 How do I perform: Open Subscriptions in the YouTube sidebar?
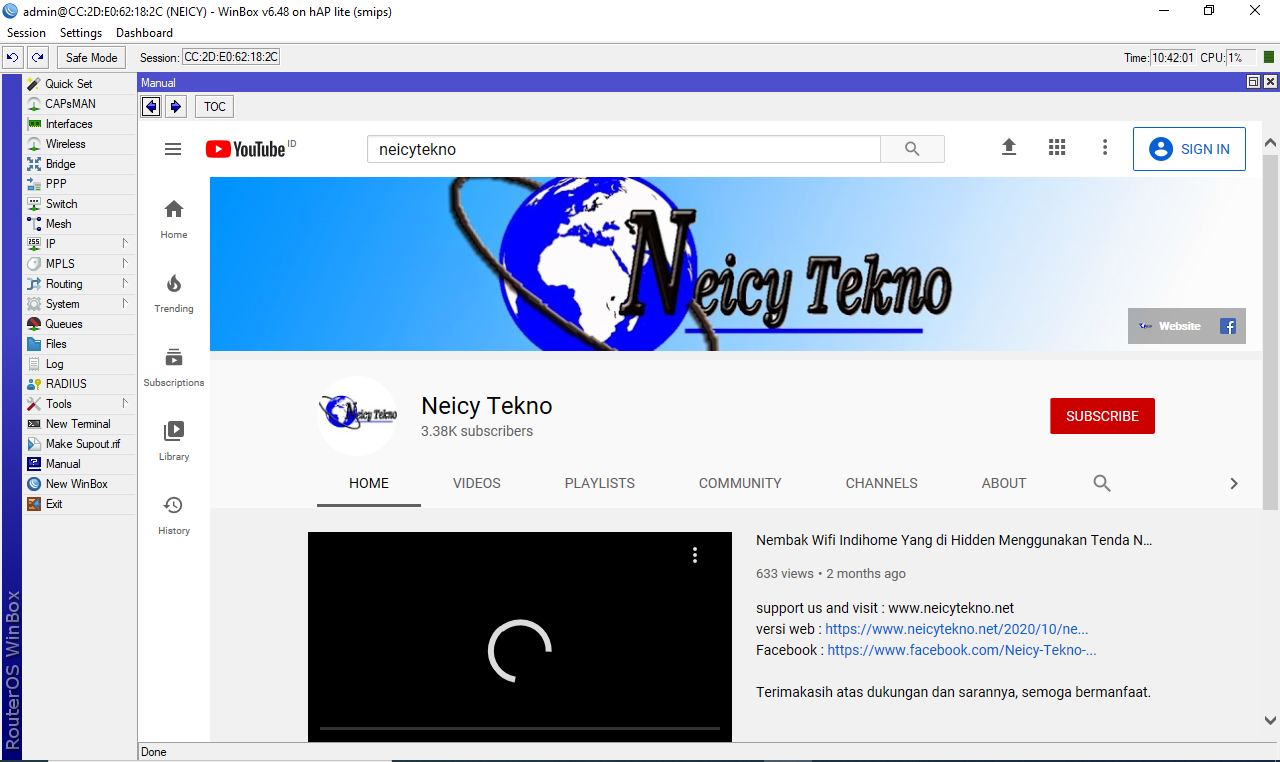tap(174, 368)
